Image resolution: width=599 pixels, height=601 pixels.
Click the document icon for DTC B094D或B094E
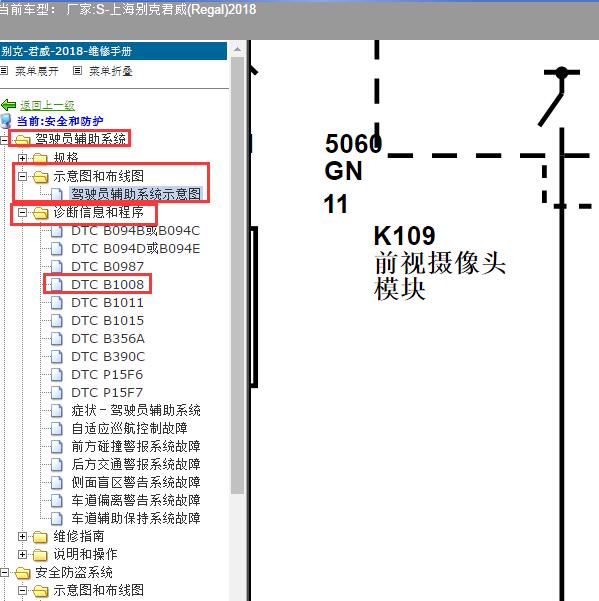click(x=57, y=249)
